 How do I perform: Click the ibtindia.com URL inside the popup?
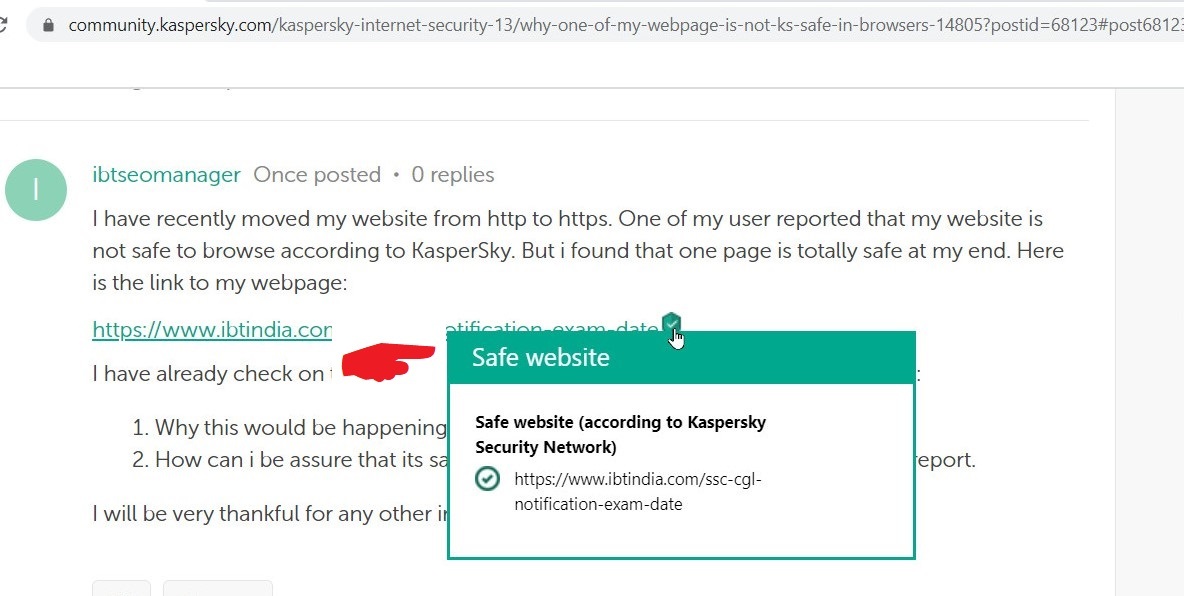[x=637, y=491]
